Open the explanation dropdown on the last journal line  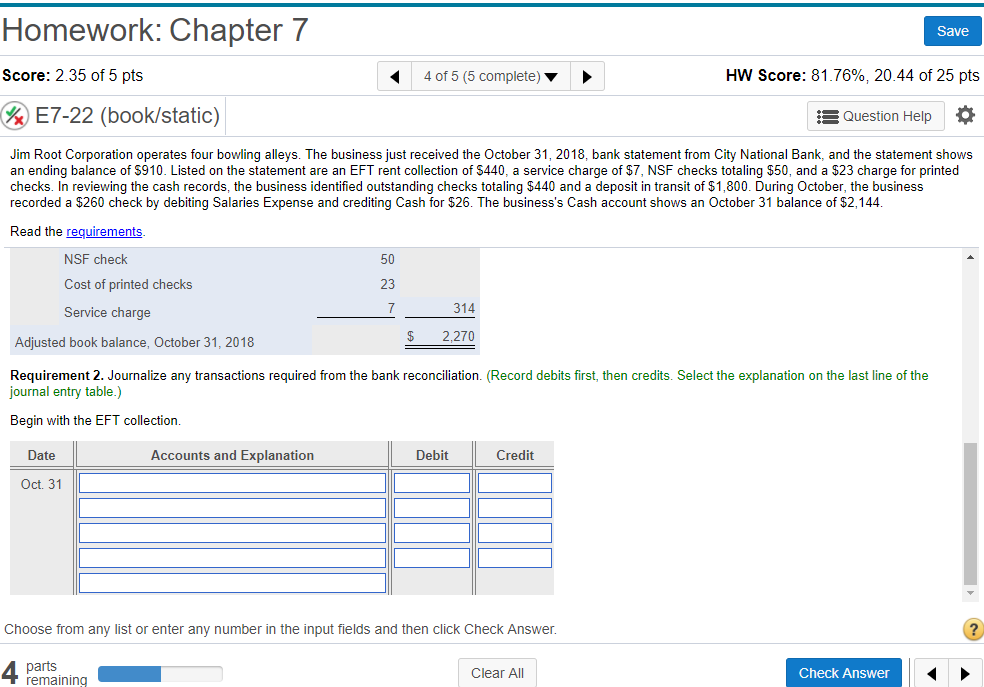click(x=232, y=582)
